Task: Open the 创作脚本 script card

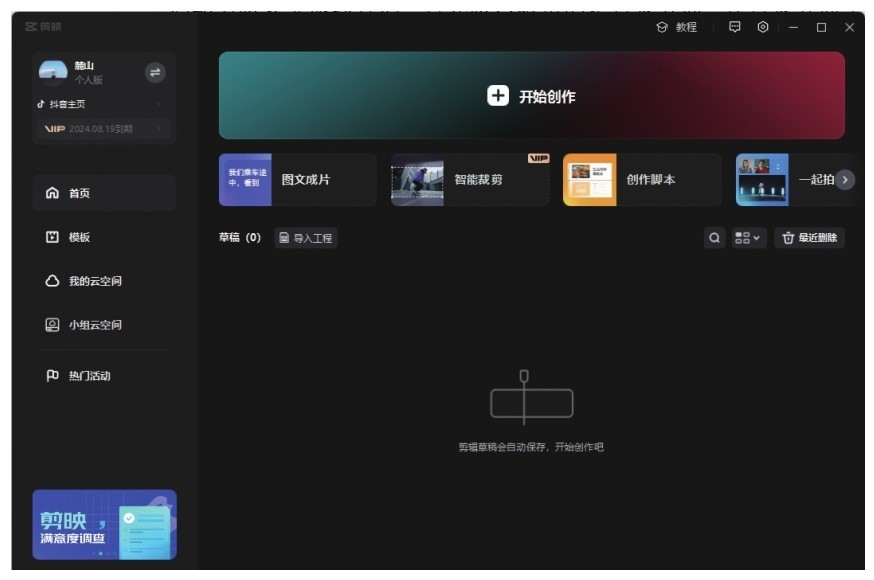Action: tap(642, 180)
